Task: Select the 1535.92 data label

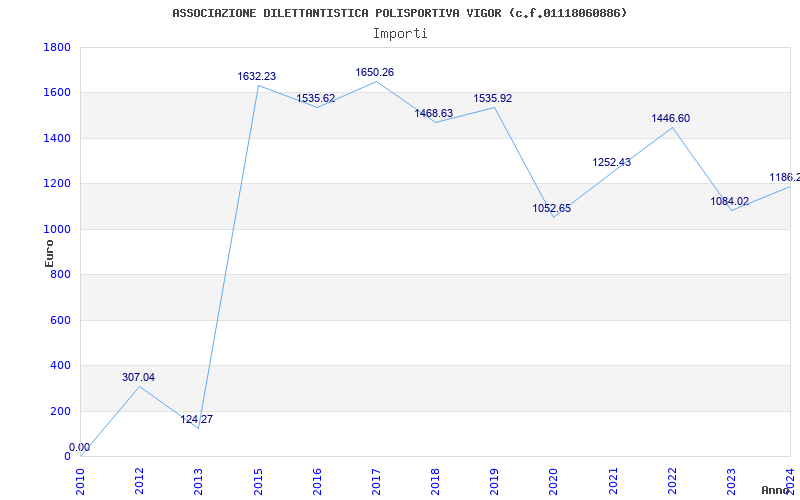Action: [493, 98]
